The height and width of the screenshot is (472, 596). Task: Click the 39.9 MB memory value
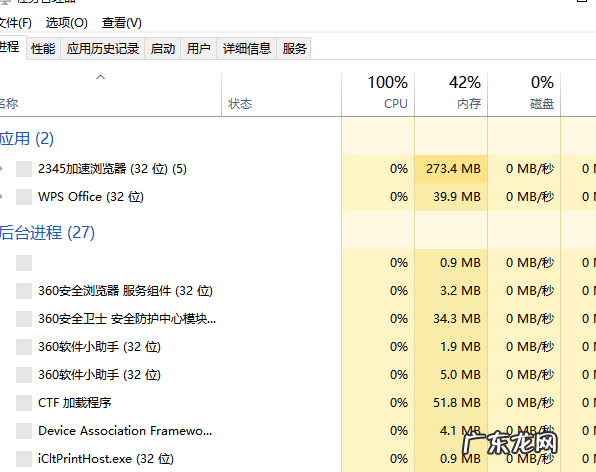[457, 197]
